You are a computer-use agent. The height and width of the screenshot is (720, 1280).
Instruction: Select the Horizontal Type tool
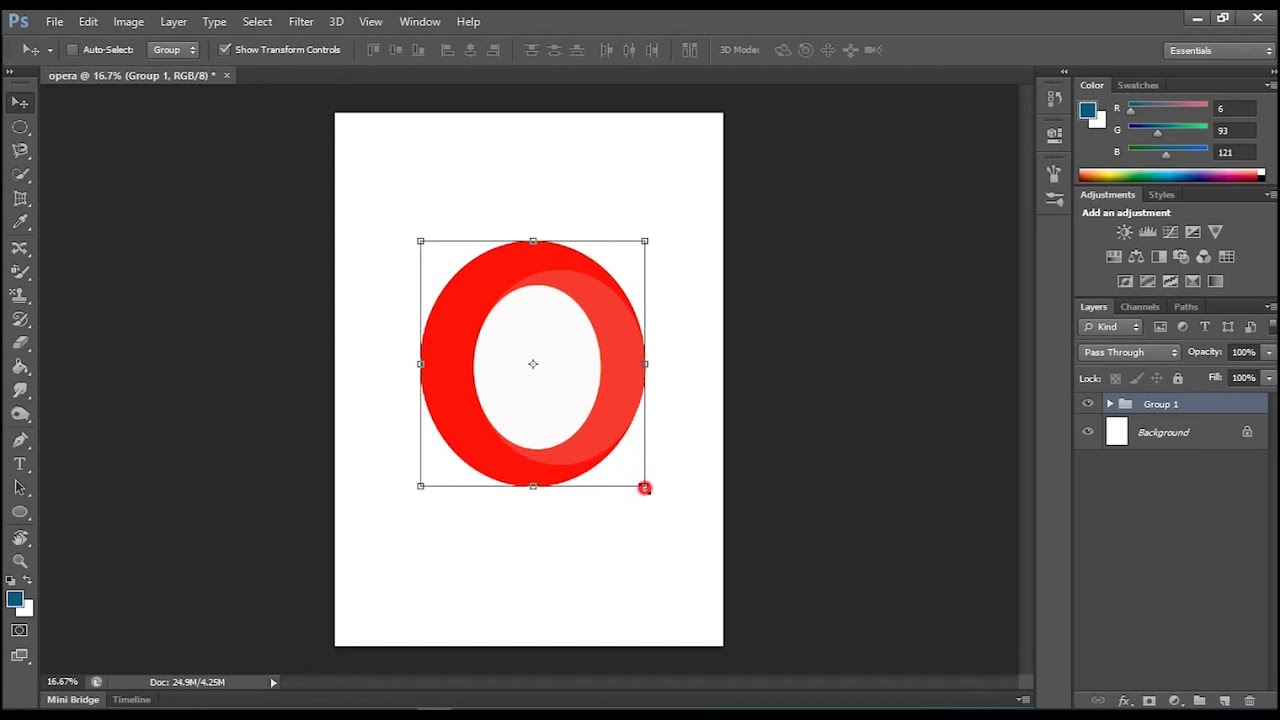click(x=20, y=464)
